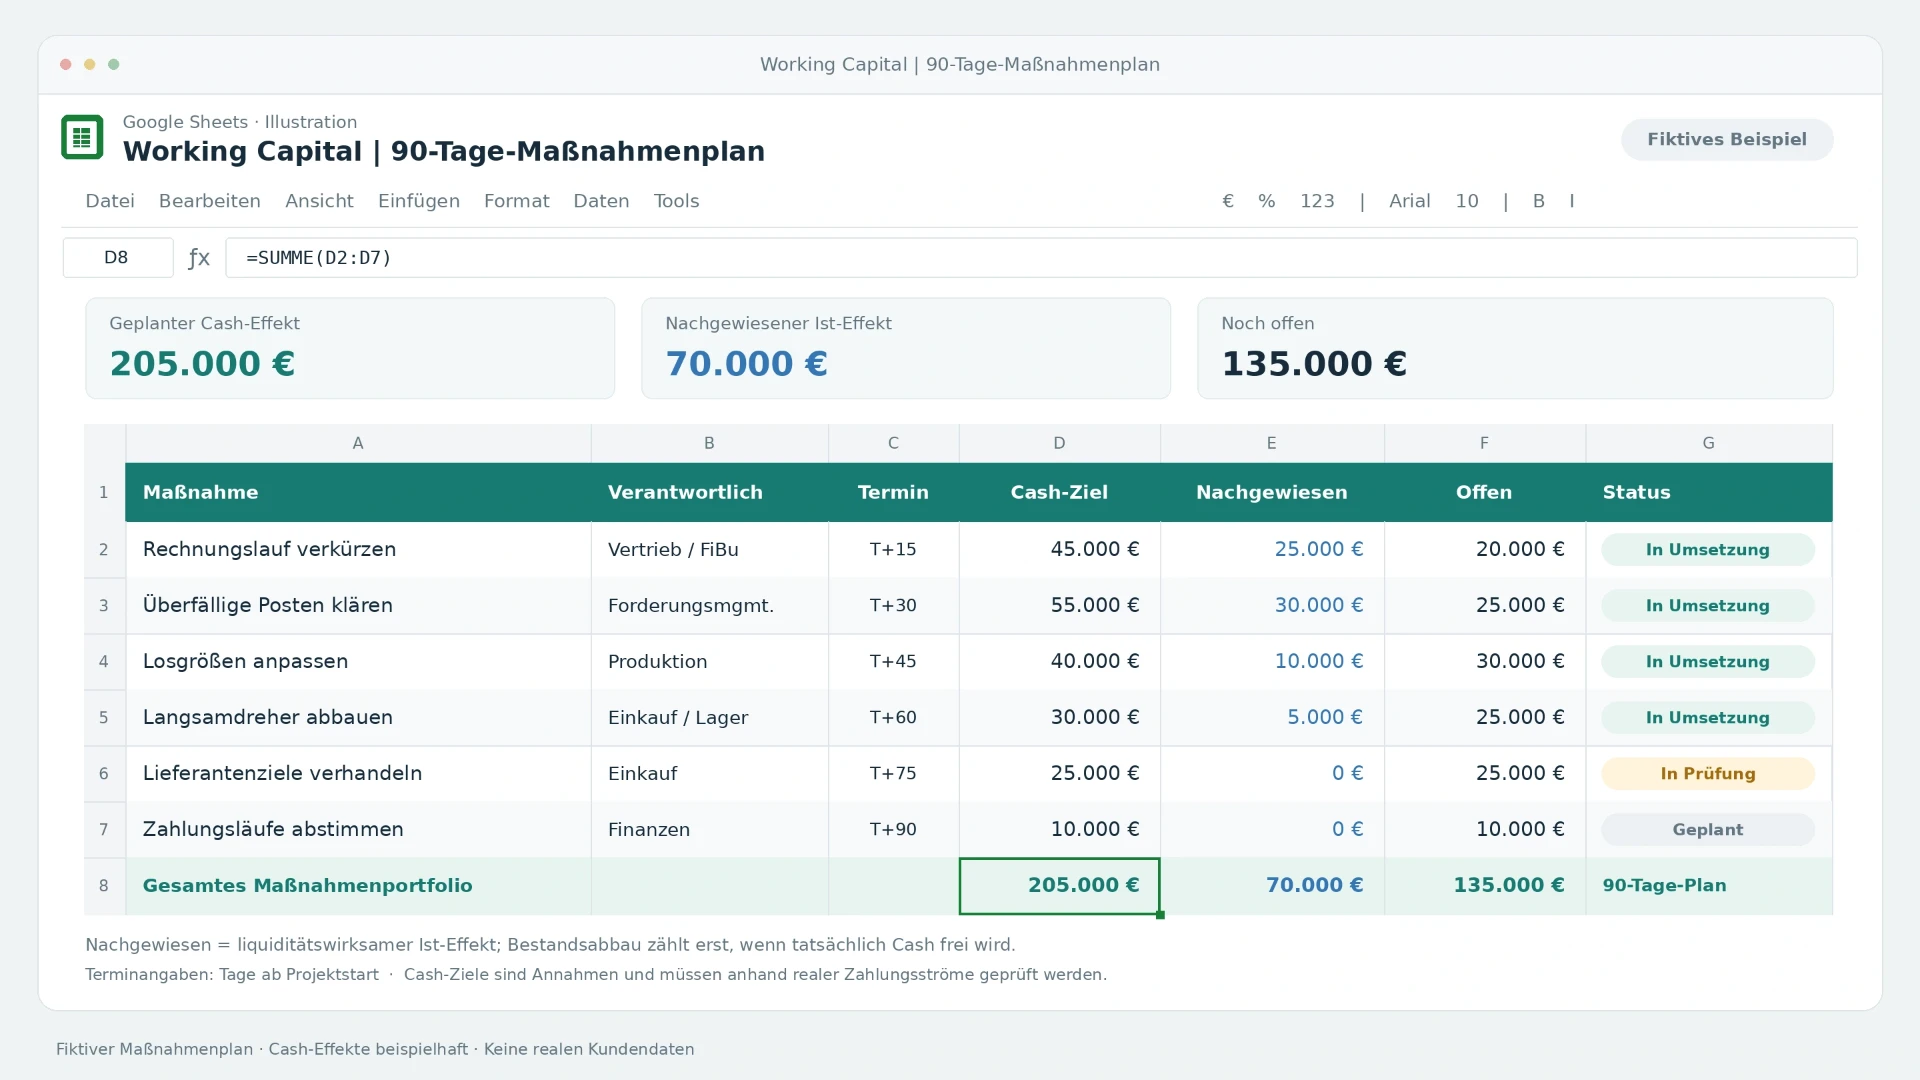
Task: Select cell Losgrößen anpassen
Action: (358, 661)
